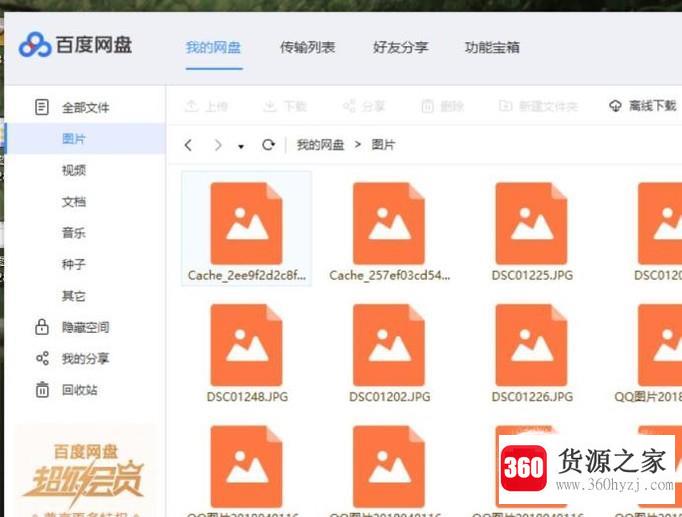Select the 图片 category in sidebar
This screenshot has width=682, height=517.
[x=74, y=139]
